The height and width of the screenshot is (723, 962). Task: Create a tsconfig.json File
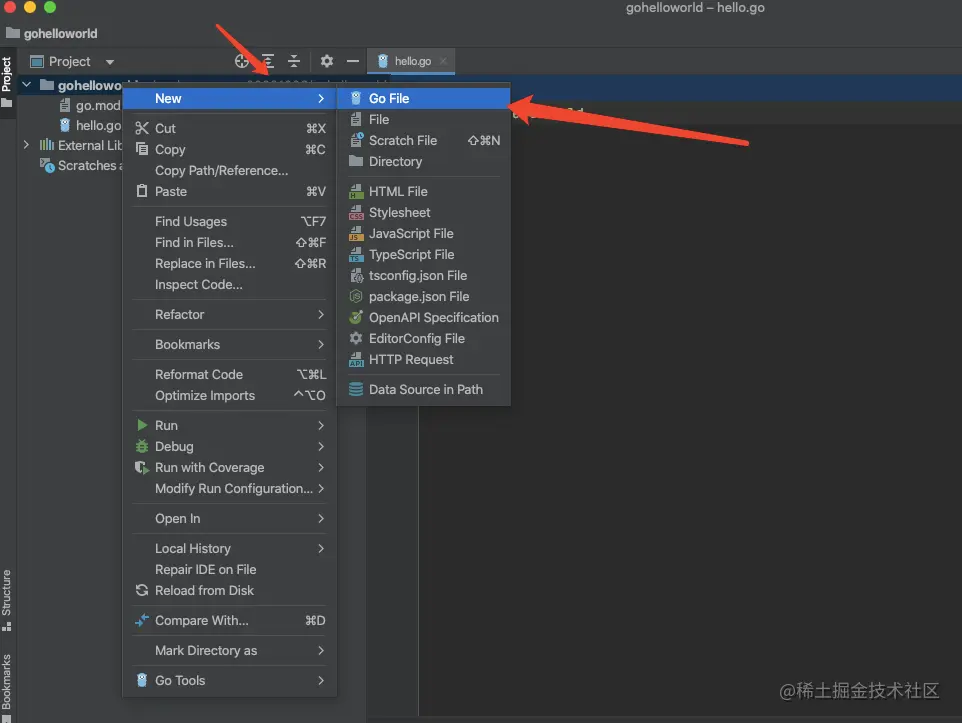click(424, 276)
